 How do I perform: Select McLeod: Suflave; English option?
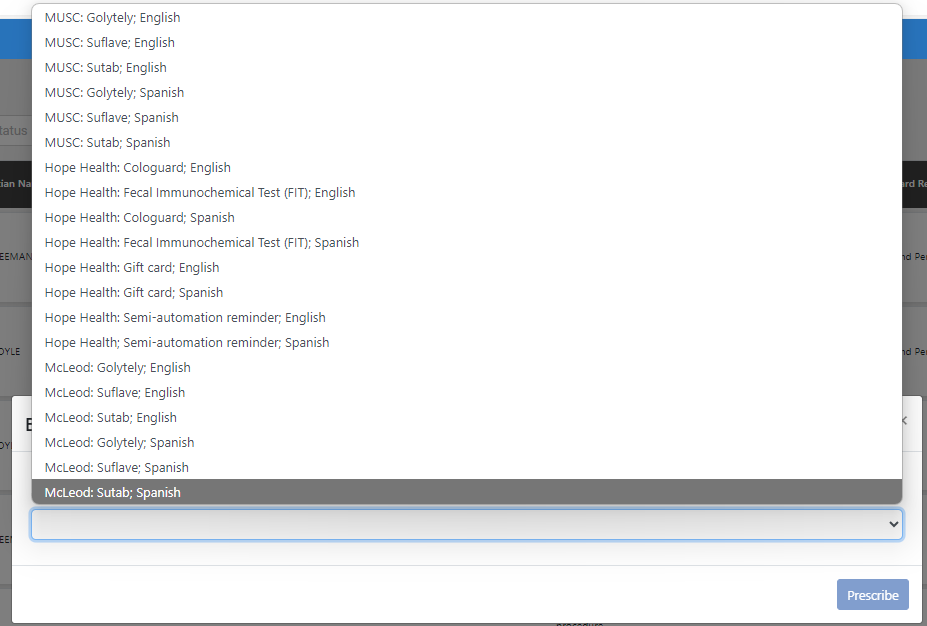(466, 393)
